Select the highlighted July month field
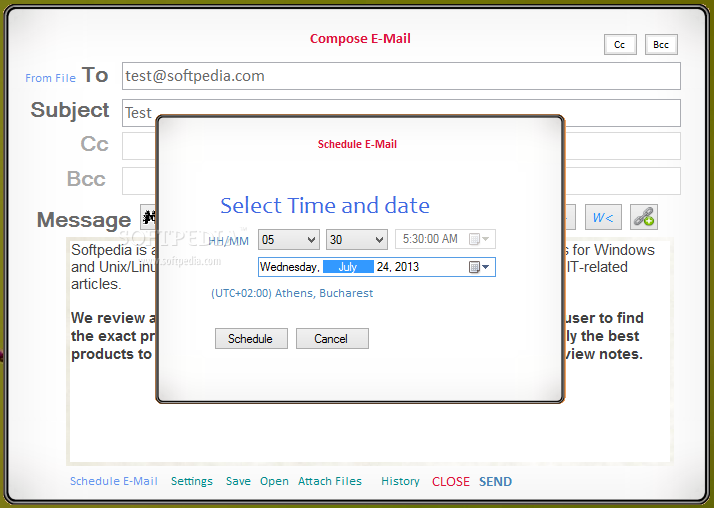Image resolution: width=714 pixels, height=508 pixels. tap(348, 267)
